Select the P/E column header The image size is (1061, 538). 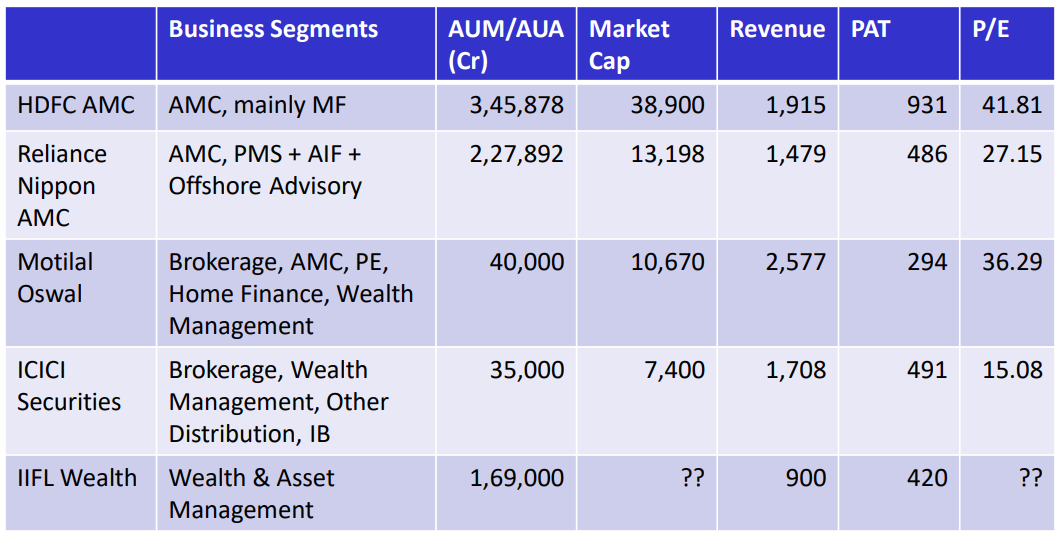pyautogui.click(x=991, y=29)
